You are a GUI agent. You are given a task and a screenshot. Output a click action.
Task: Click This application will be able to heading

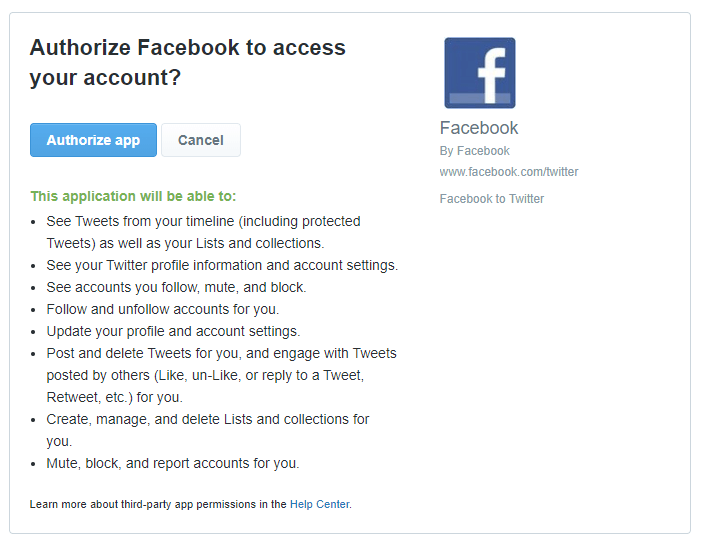[133, 196]
